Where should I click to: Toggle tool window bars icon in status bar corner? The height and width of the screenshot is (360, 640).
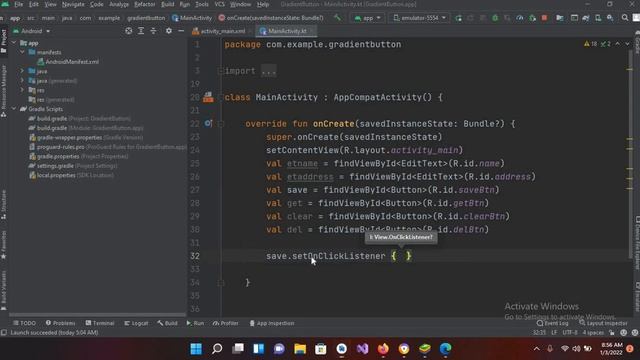4,333
